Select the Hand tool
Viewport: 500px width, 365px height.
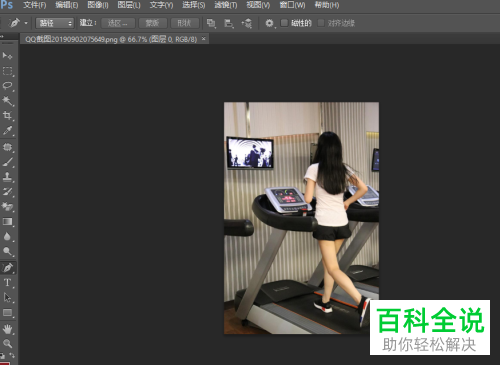click(x=7, y=329)
